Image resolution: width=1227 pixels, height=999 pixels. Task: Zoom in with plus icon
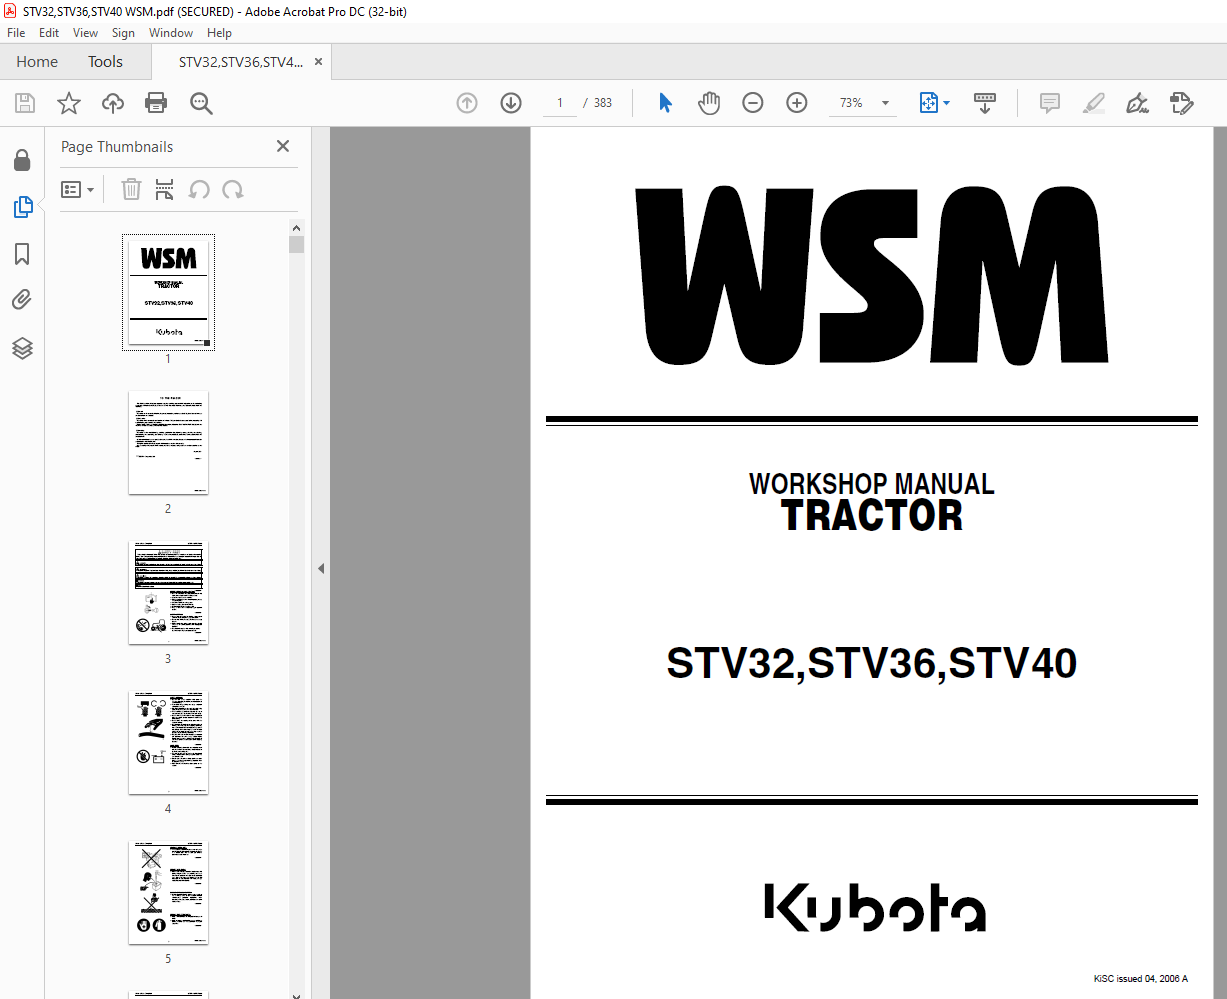coord(797,103)
